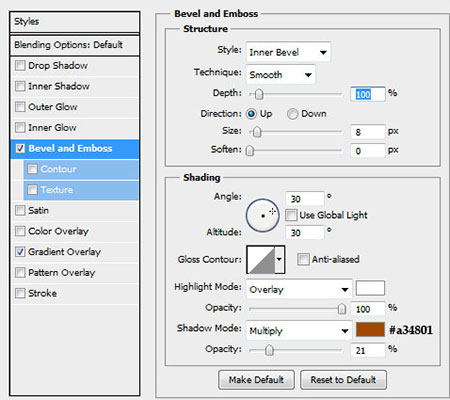Open Blending Options: Default
The width and height of the screenshot is (450, 400).
click(75, 45)
